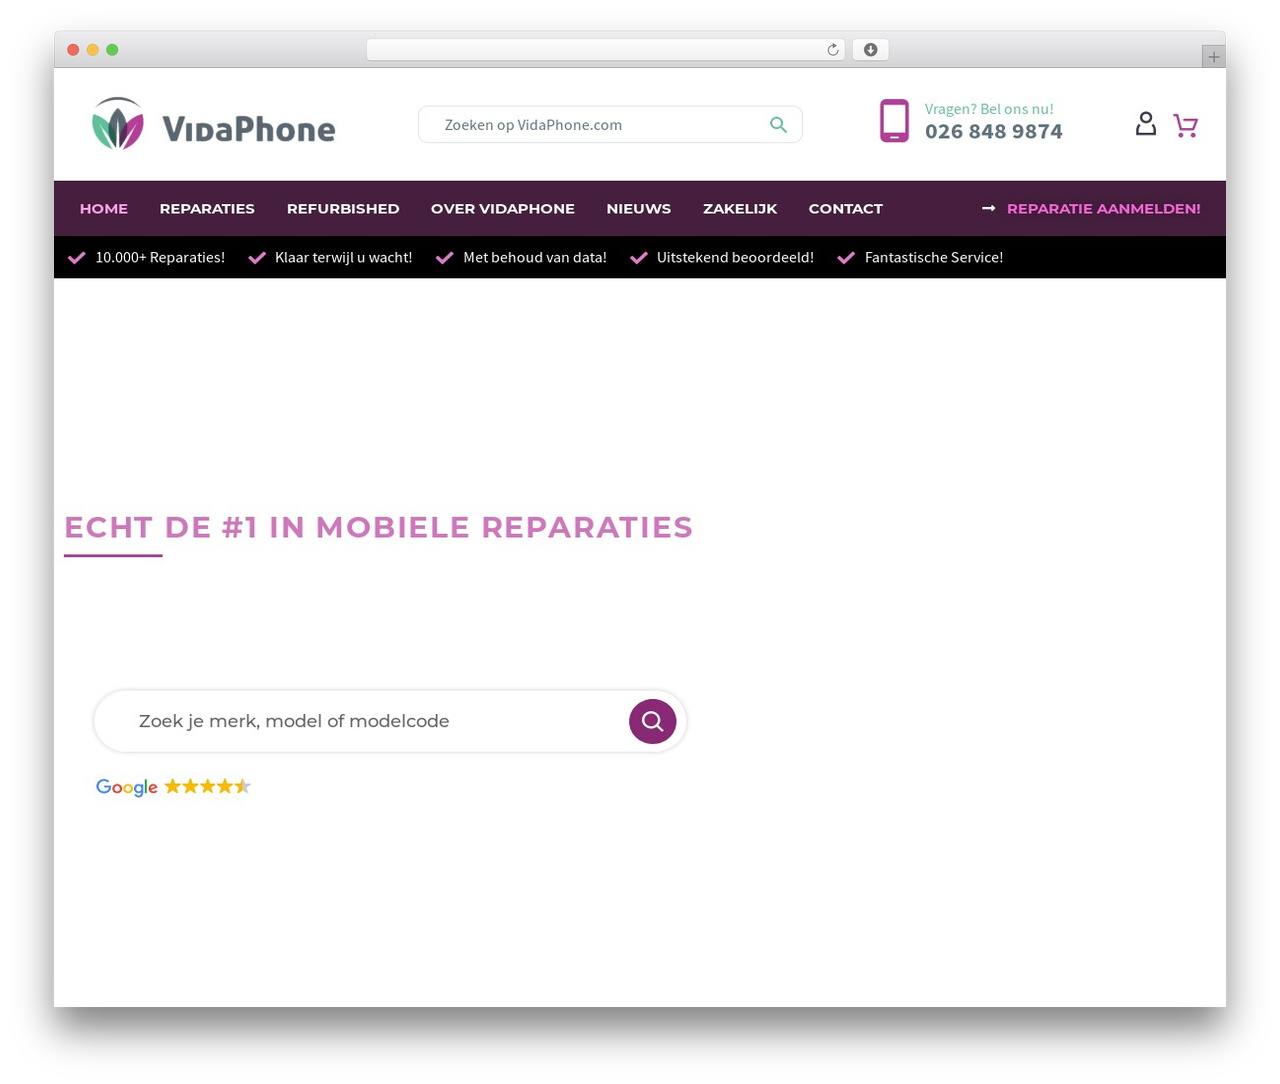
Task: Click the Echt de #1 heading
Action: pyautogui.click(x=378, y=527)
